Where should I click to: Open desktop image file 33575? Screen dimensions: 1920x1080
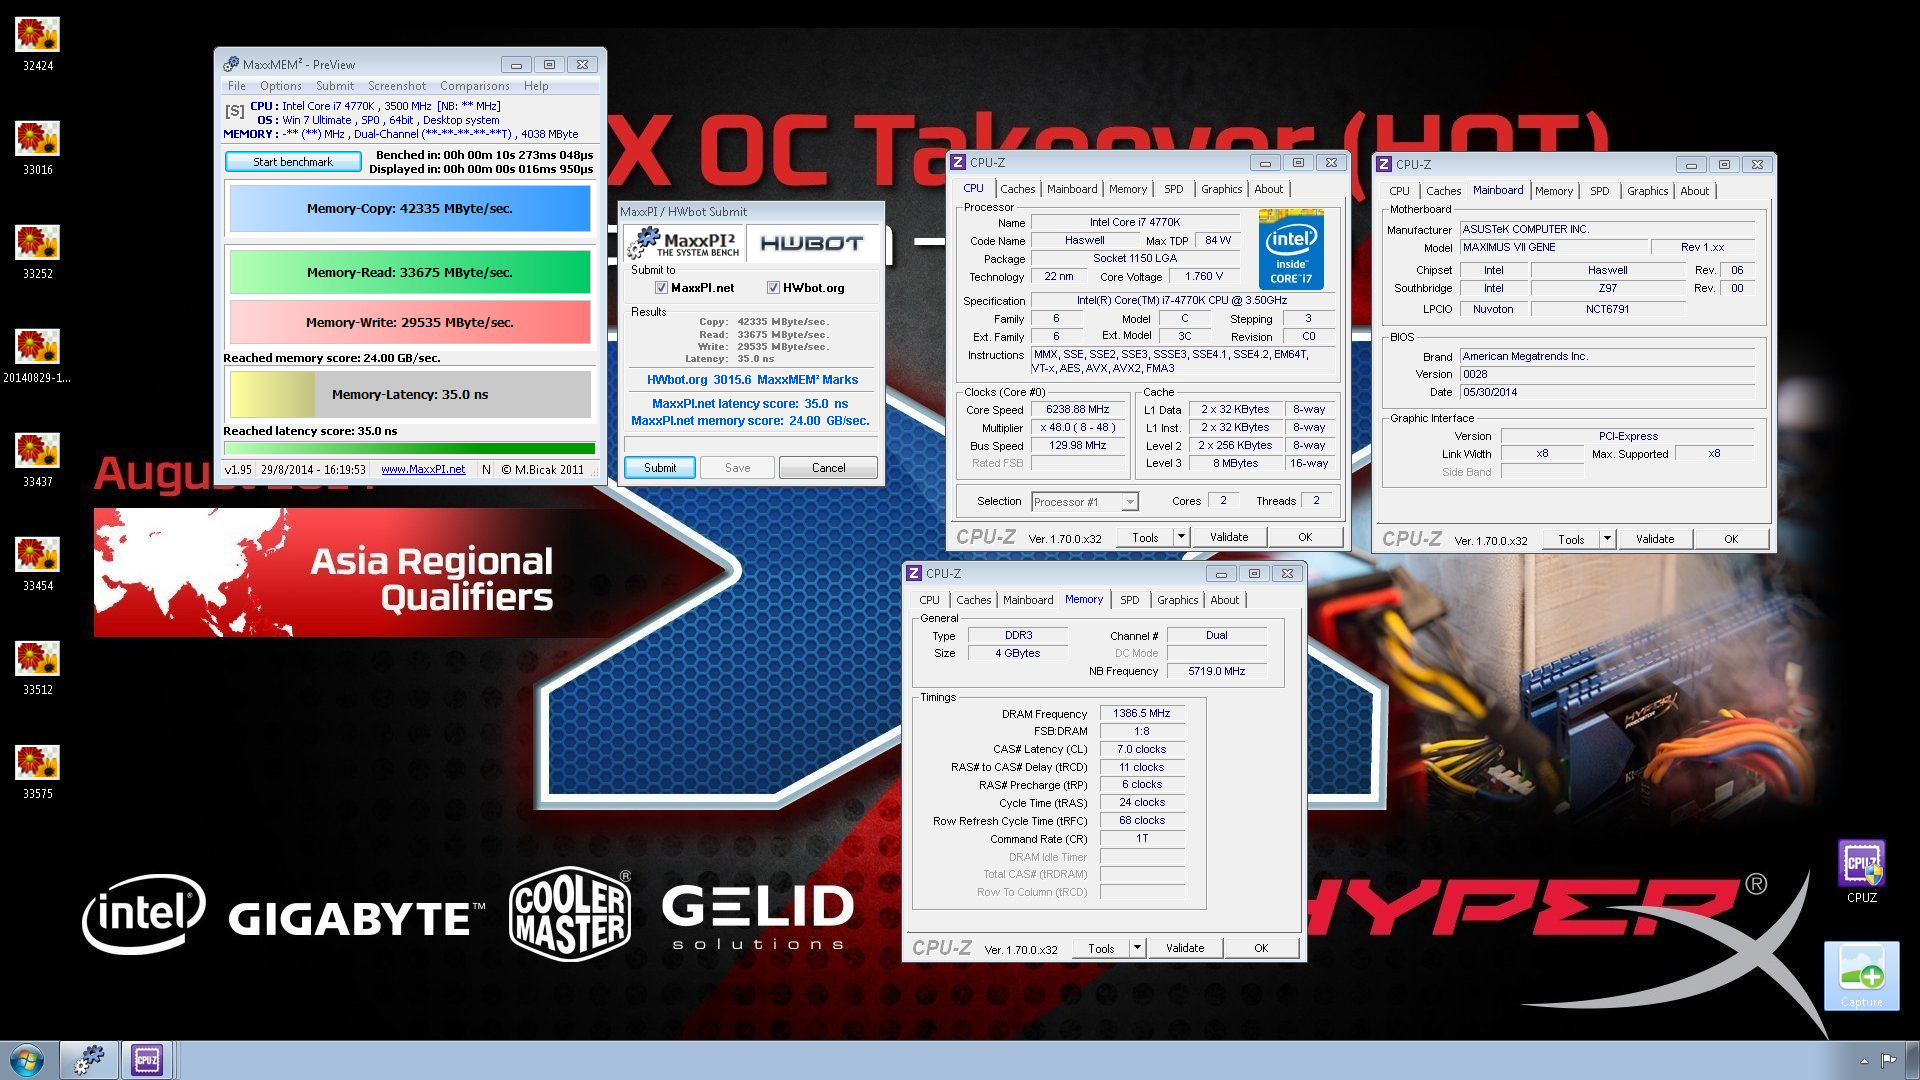37,772
